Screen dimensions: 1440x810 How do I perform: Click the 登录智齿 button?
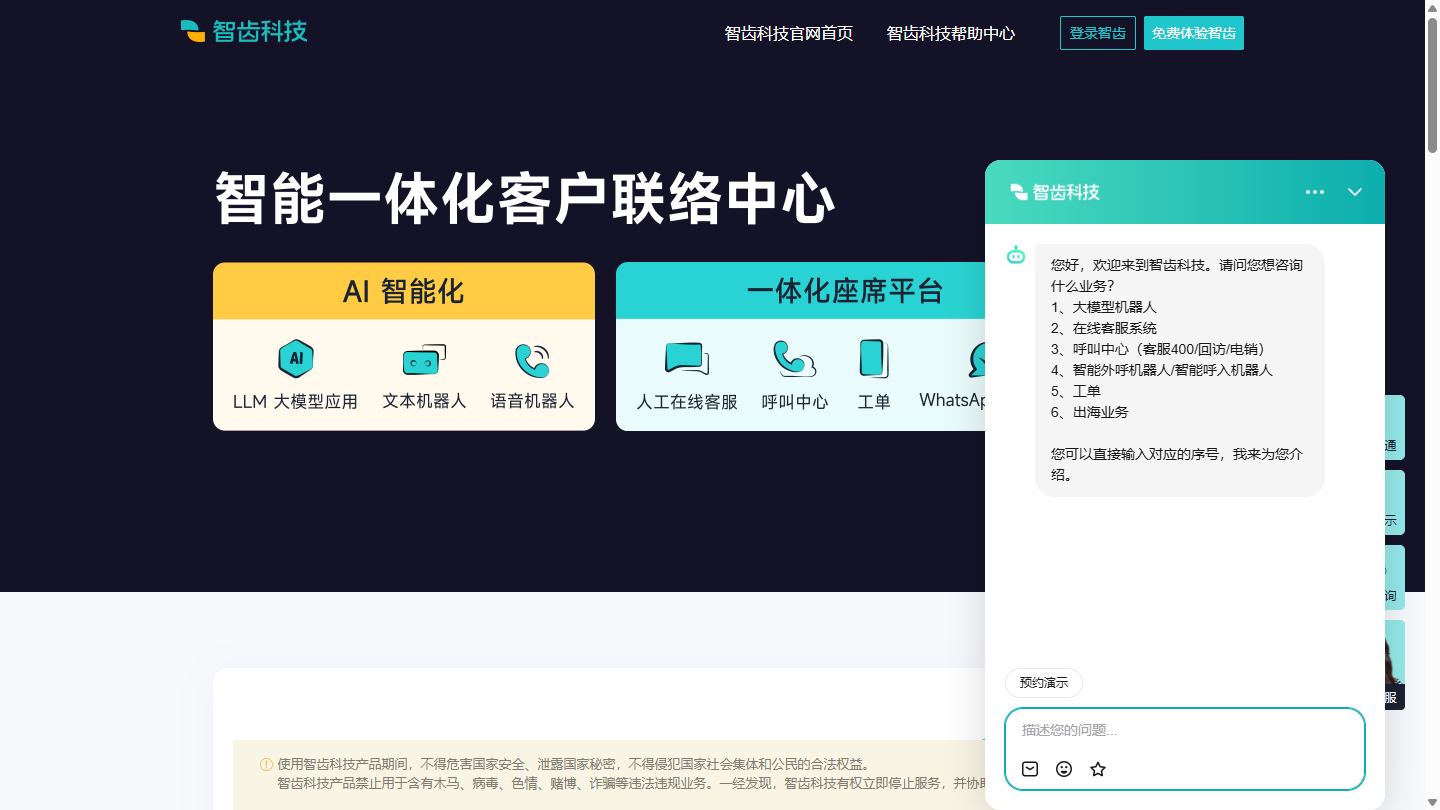pos(1098,33)
